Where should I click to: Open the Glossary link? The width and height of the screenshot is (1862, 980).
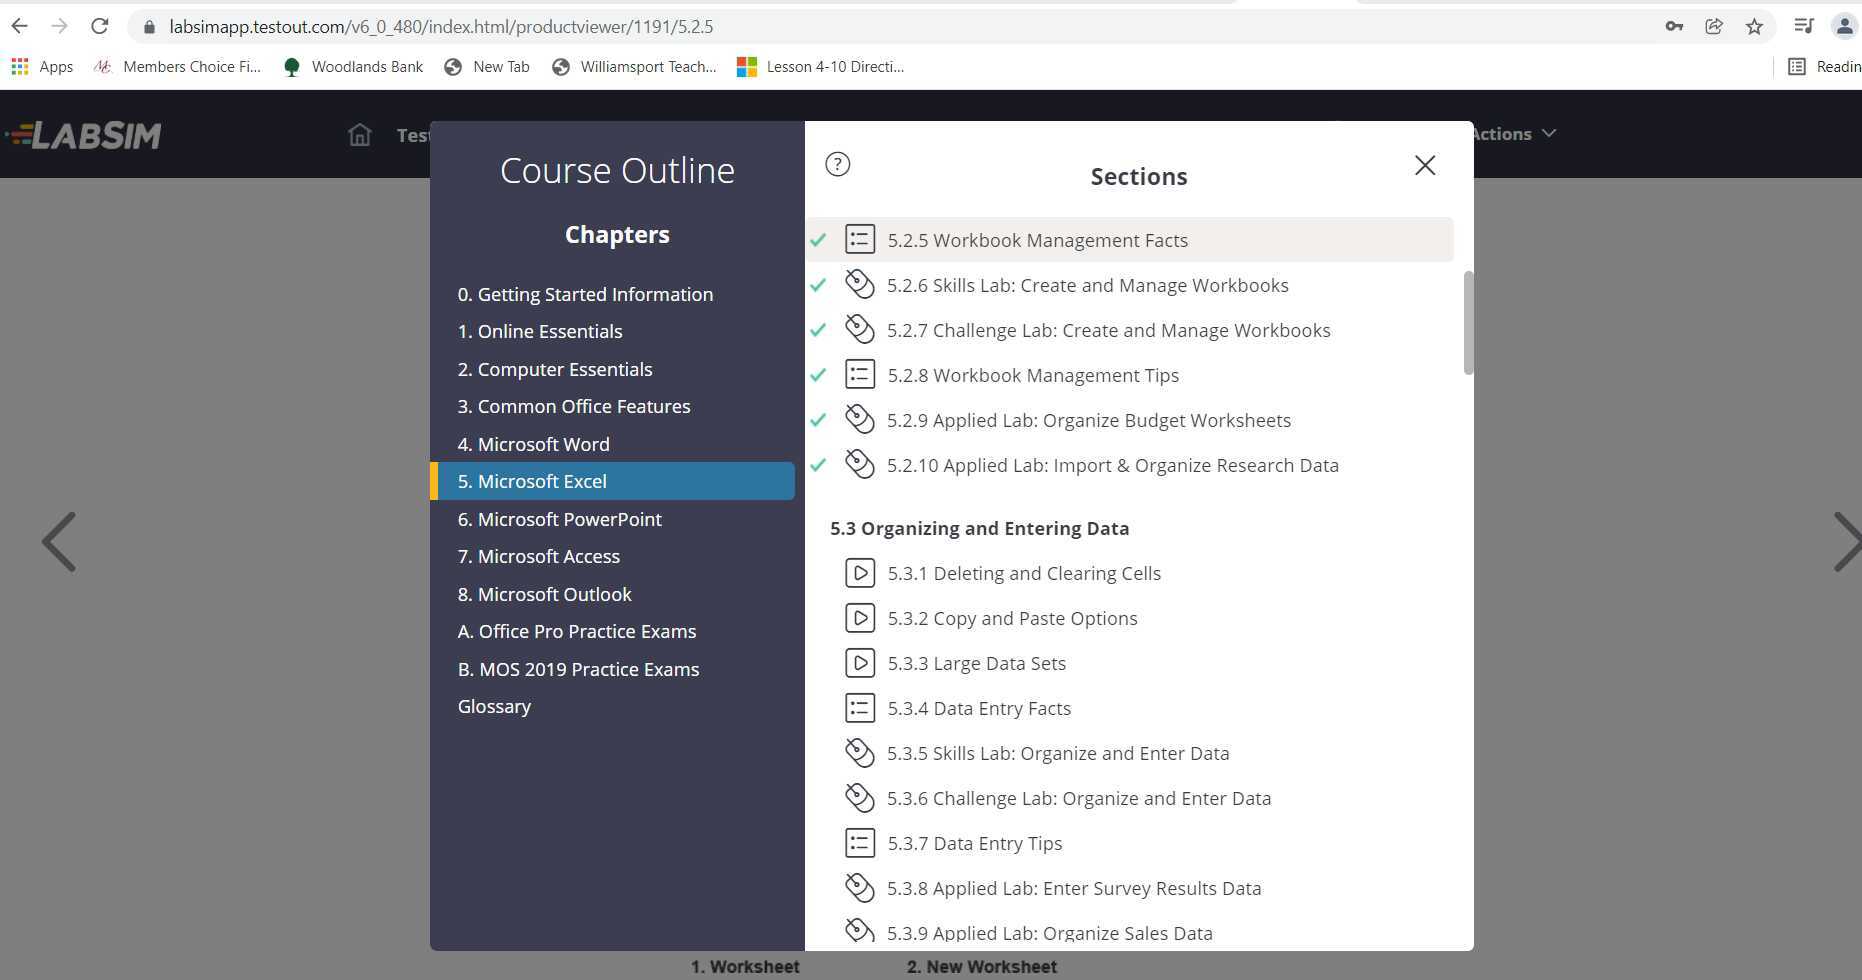click(494, 706)
